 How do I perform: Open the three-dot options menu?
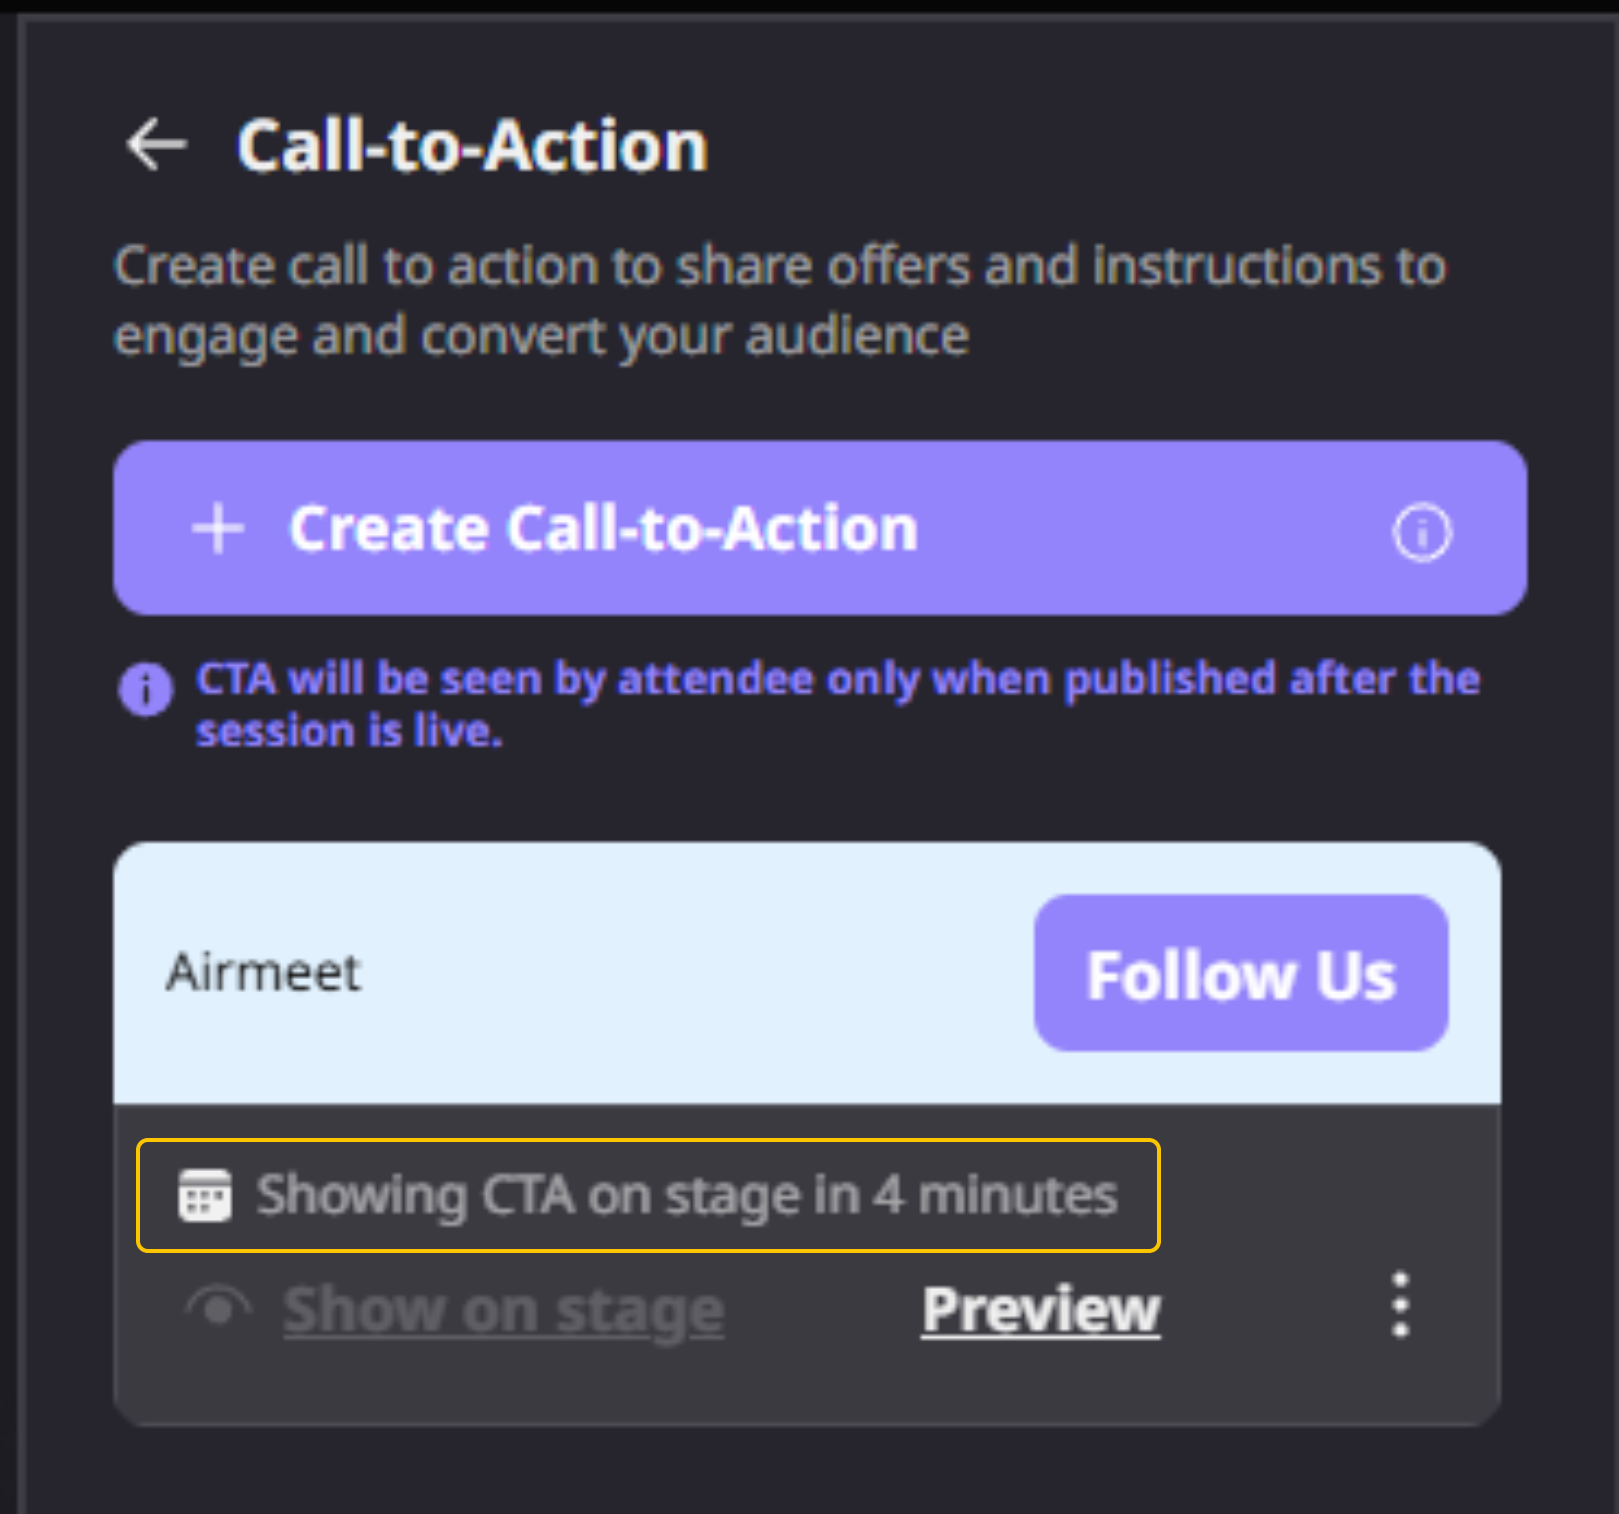(1400, 1305)
